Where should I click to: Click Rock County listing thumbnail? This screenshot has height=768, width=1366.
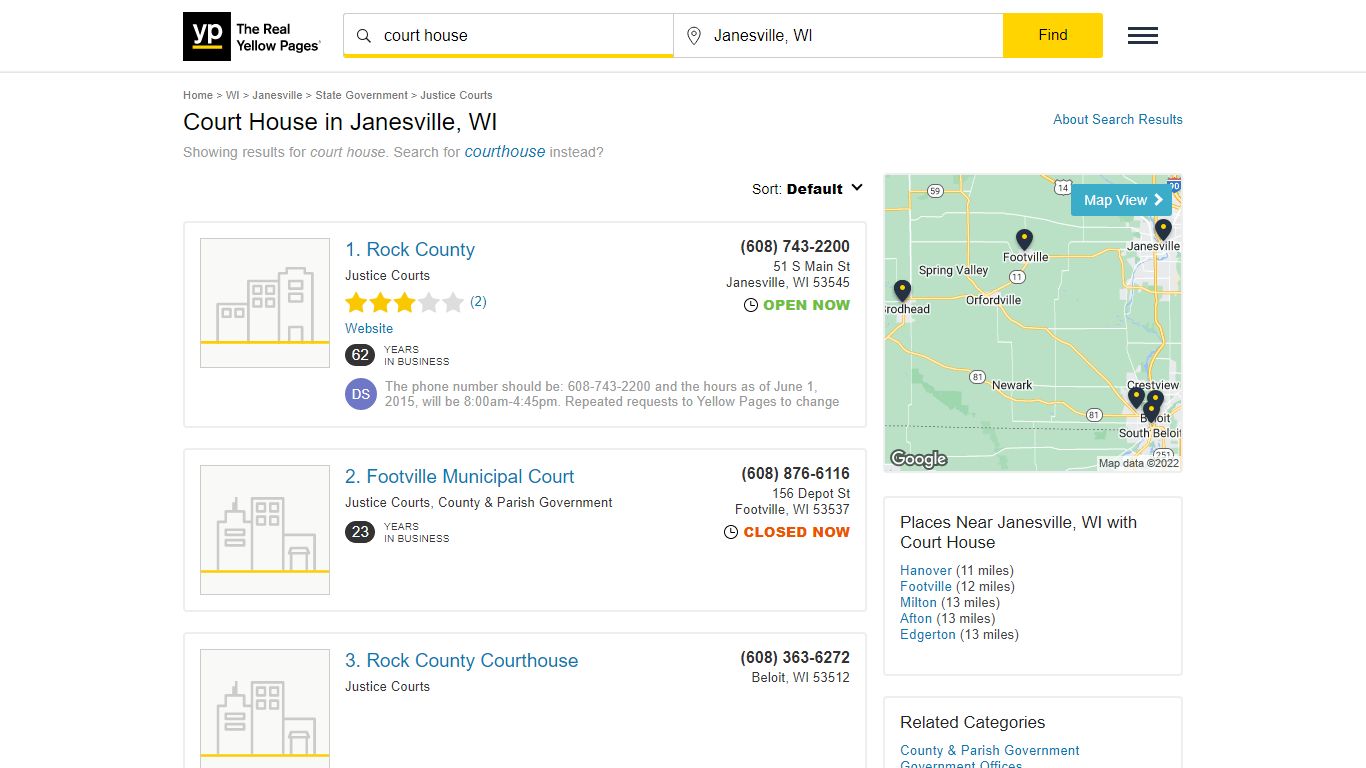pyautogui.click(x=265, y=303)
